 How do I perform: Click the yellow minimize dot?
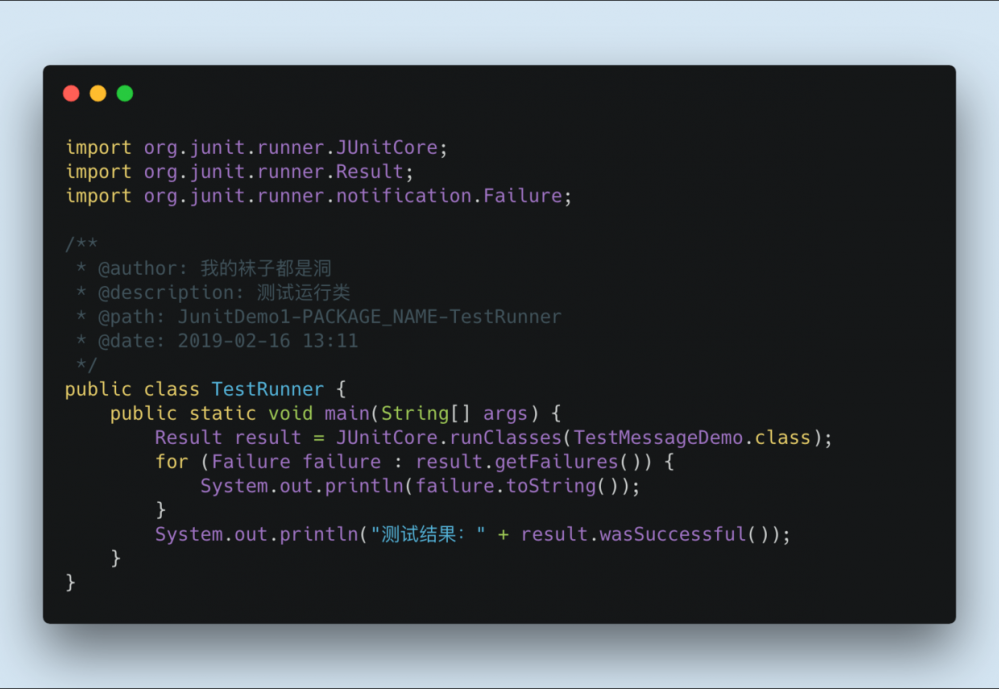(98, 94)
